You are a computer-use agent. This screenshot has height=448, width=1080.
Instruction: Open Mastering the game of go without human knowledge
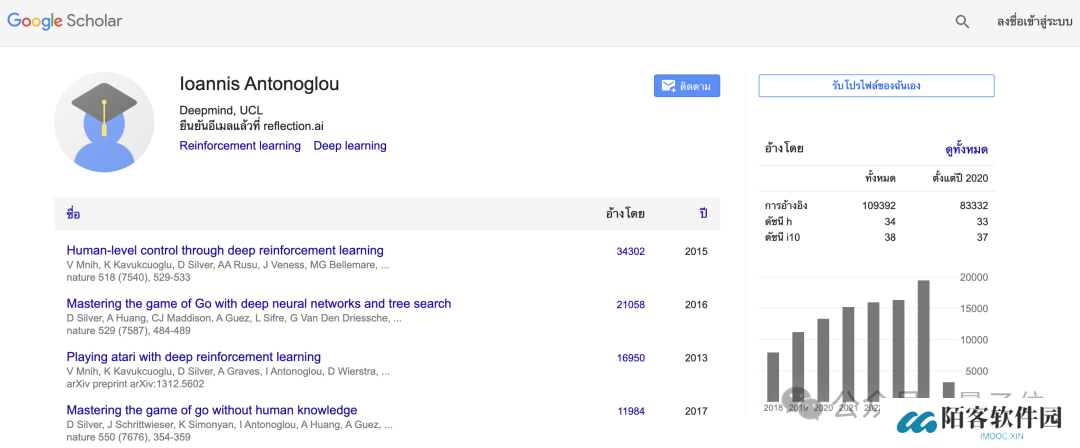click(x=212, y=410)
